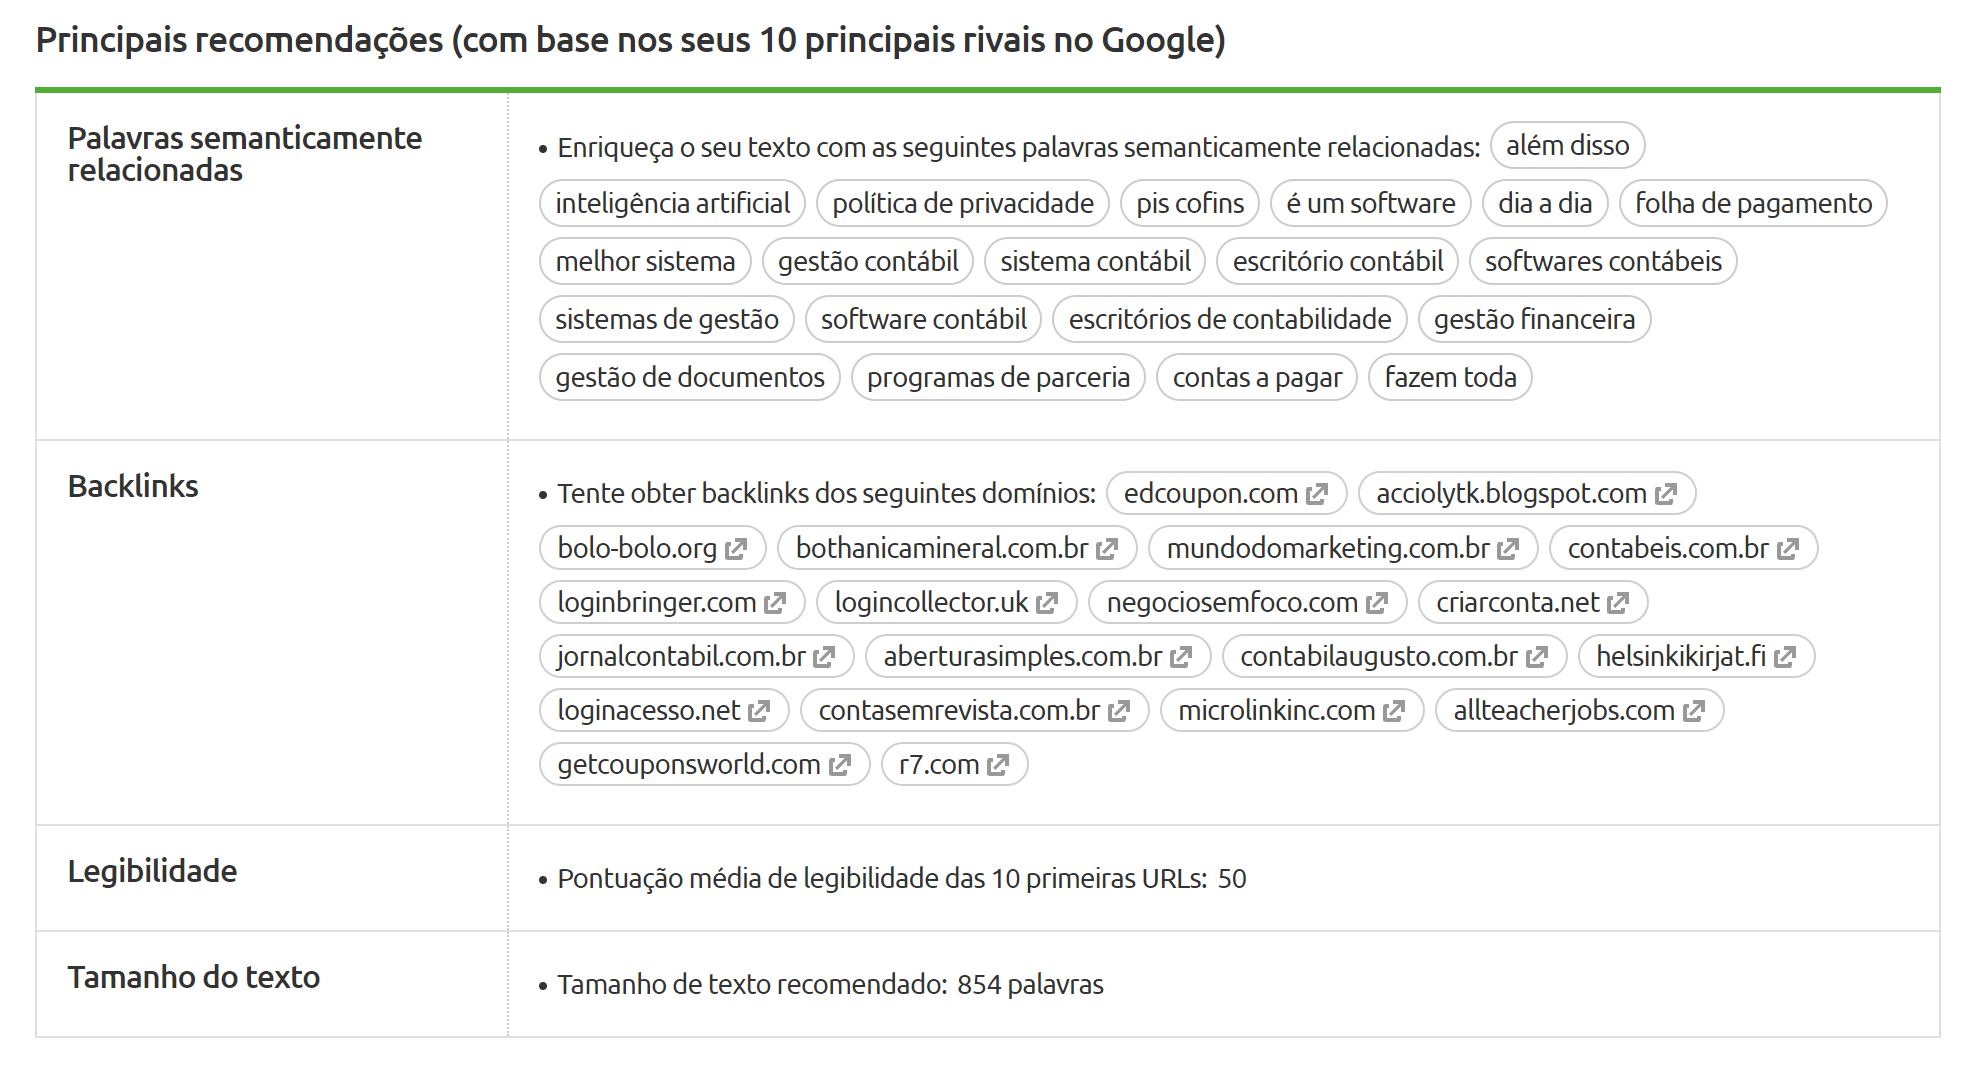Screen dimensions: 1962x1070
Task: Open r7.com via its external link icon
Action: [997, 764]
